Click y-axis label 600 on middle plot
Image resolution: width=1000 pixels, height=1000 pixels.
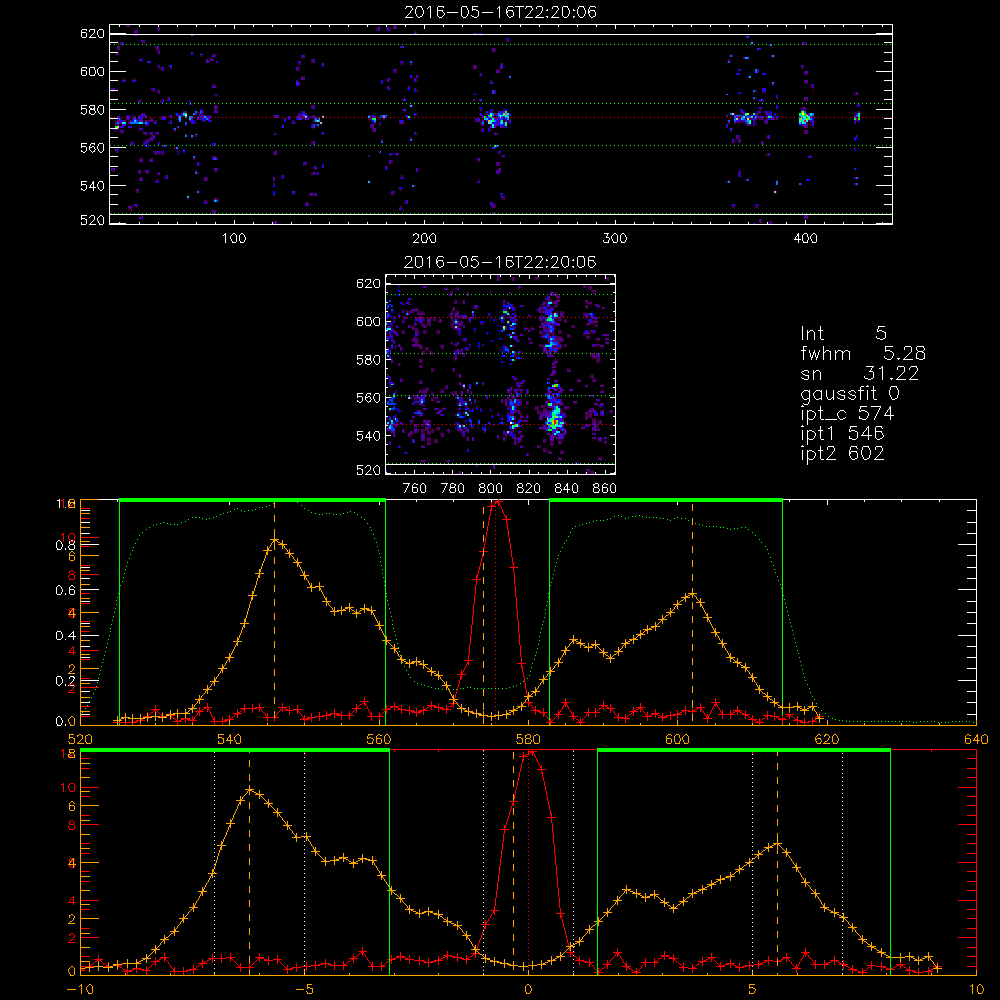pos(369,321)
